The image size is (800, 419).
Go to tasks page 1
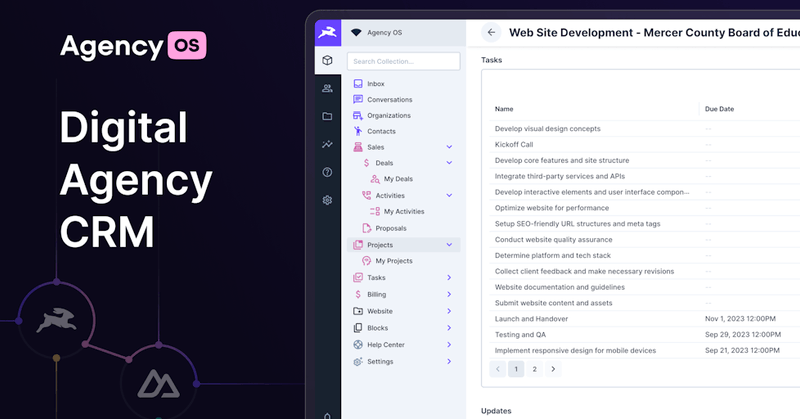(516, 369)
